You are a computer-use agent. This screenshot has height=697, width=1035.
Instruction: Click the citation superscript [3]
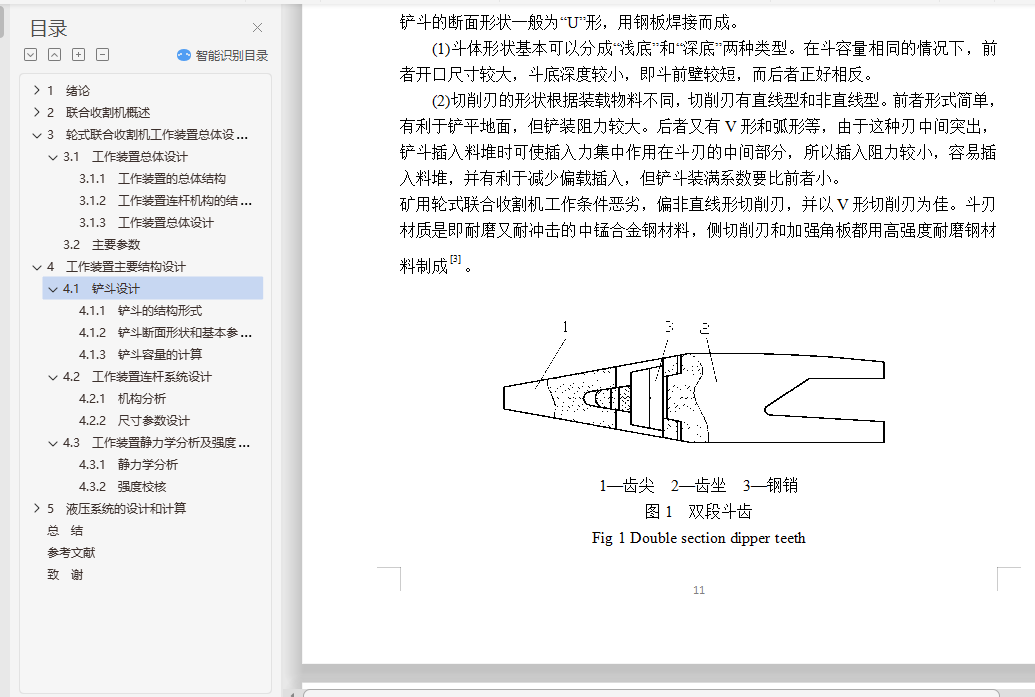point(455,259)
